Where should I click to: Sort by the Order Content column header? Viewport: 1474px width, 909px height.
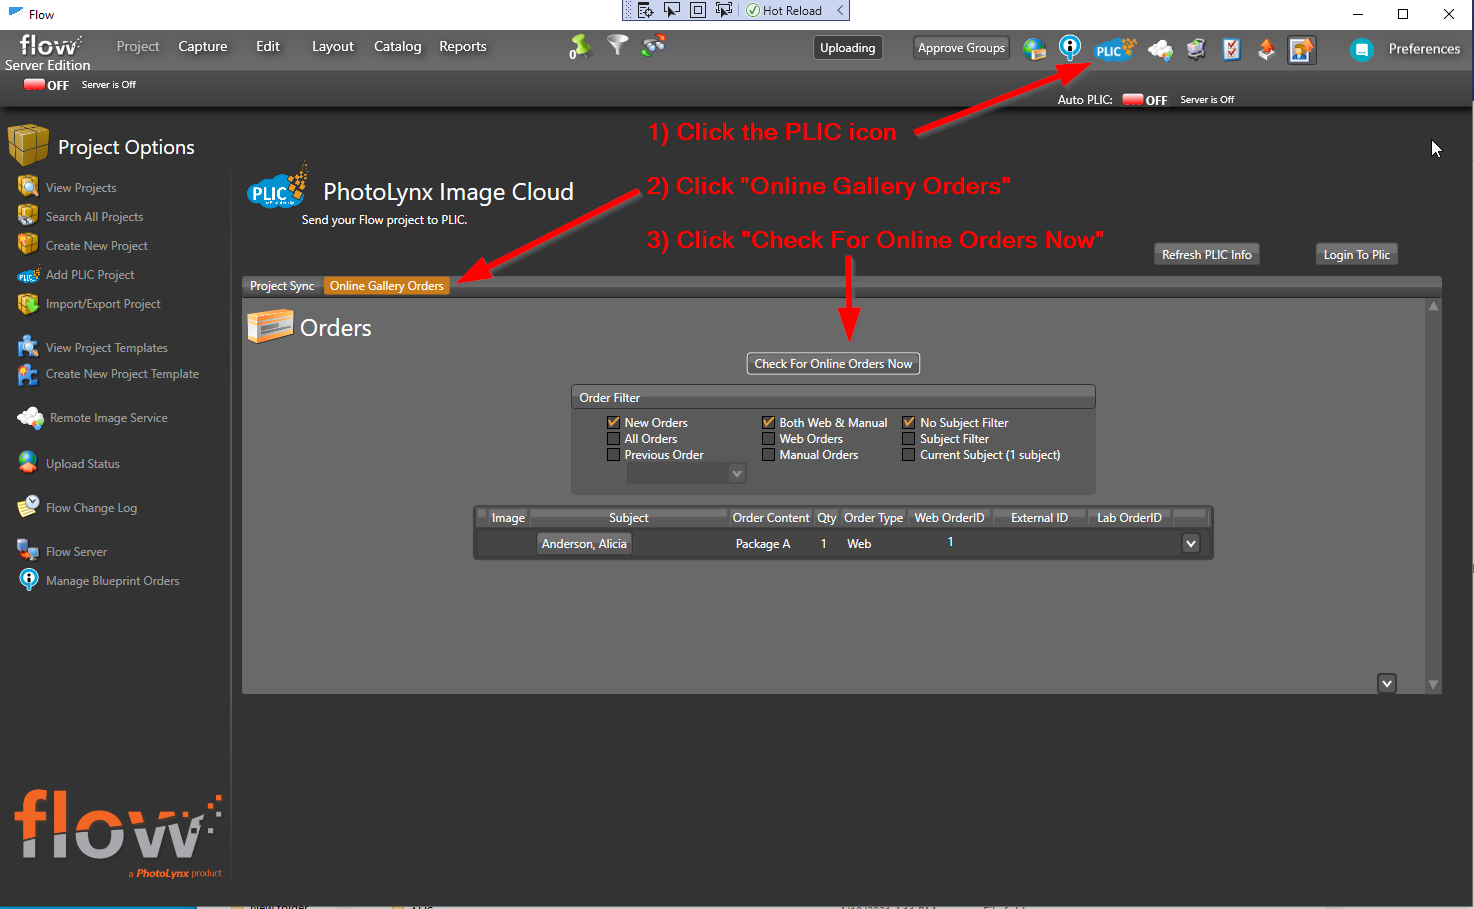point(771,518)
